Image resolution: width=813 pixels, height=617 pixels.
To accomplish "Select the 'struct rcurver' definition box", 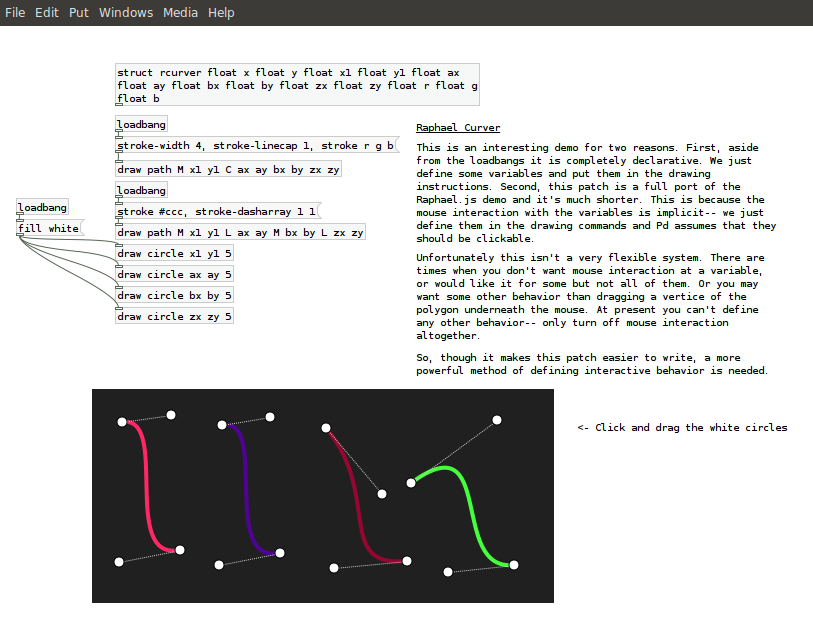I will pos(297,85).
